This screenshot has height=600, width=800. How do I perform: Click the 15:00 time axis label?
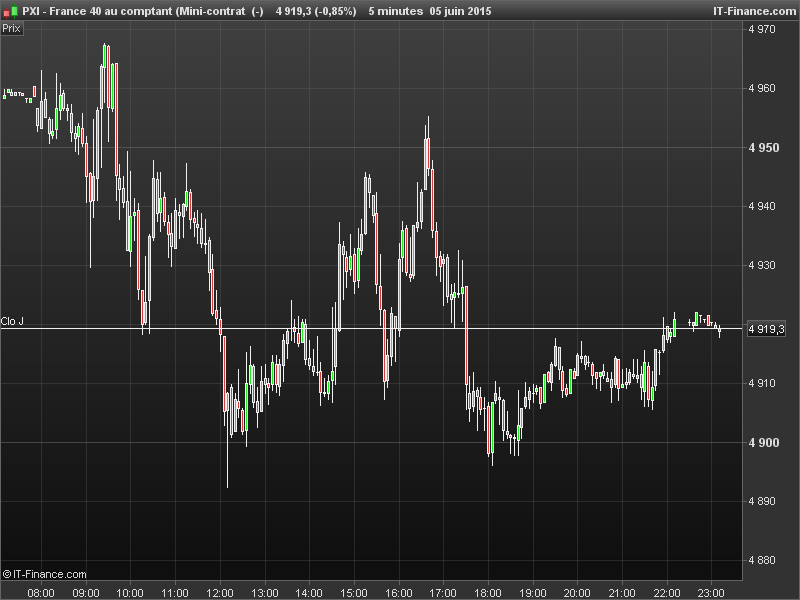(354, 593)
